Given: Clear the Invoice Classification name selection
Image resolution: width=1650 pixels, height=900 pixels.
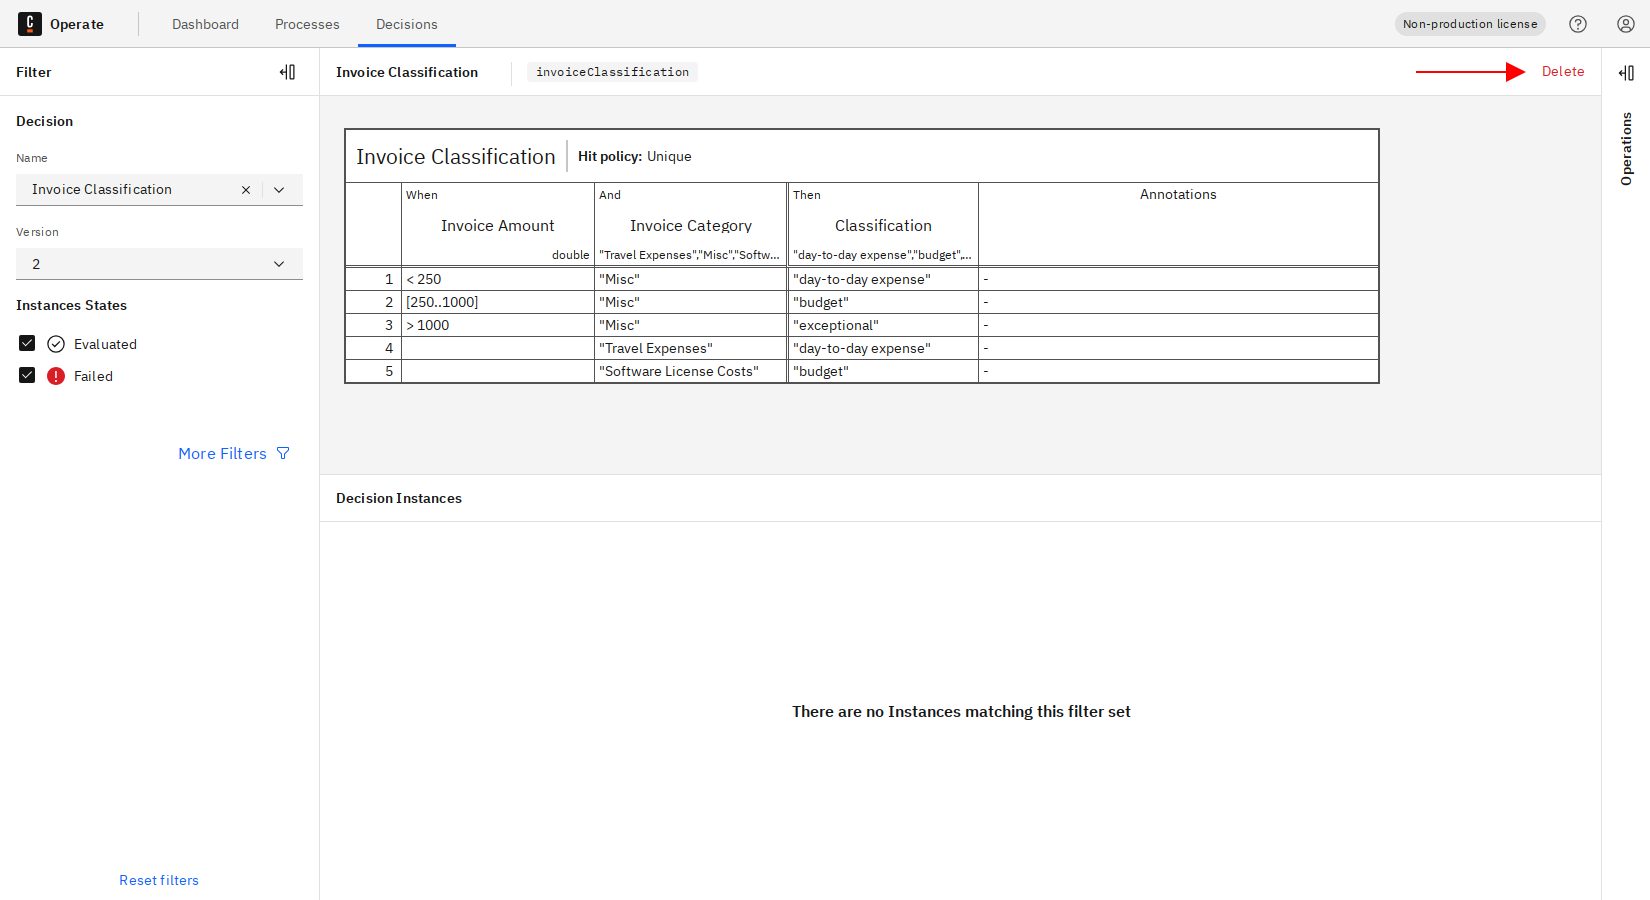Looking at the screenshot, I should click(x=246, y=190).
